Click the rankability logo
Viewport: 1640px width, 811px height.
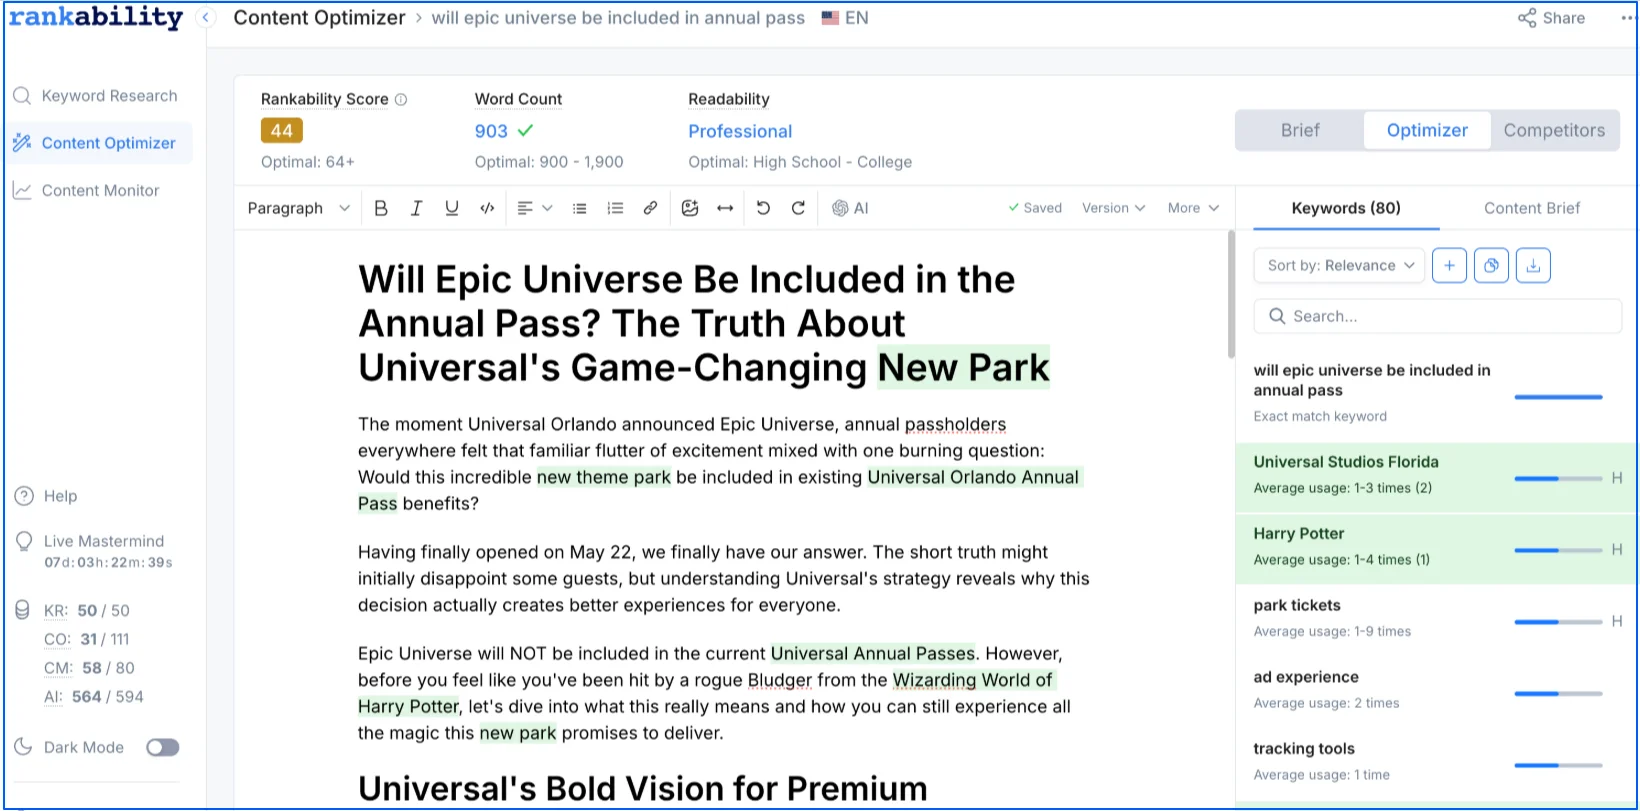[96, 17]
